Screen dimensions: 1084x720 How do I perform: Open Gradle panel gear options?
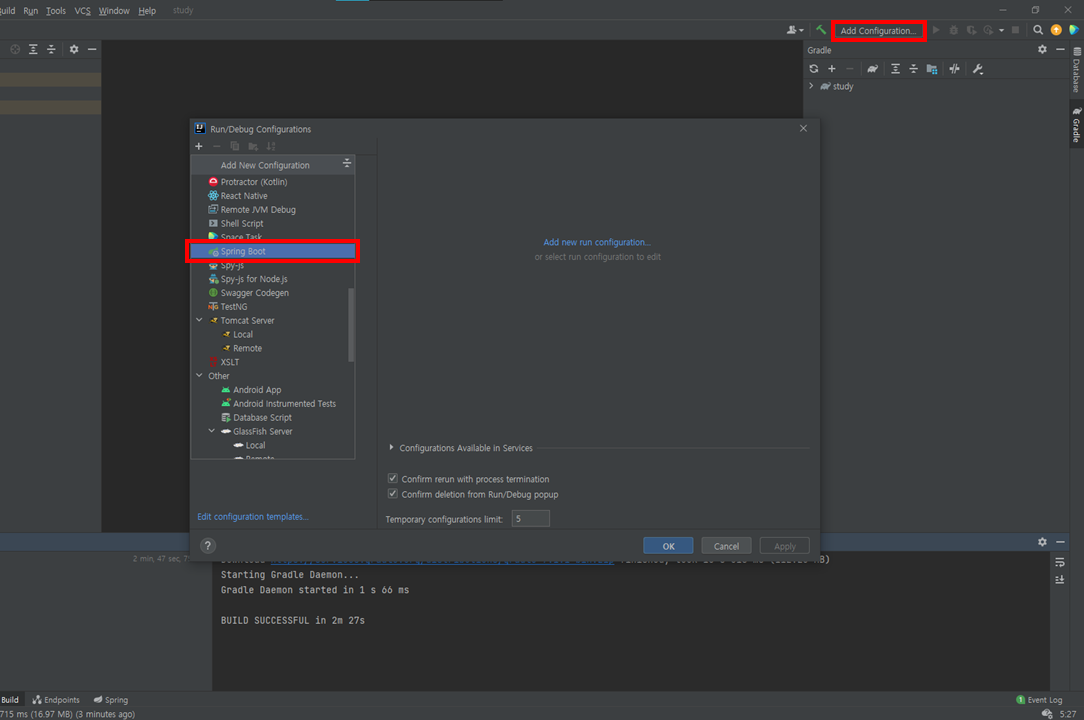click(1042, 49)
